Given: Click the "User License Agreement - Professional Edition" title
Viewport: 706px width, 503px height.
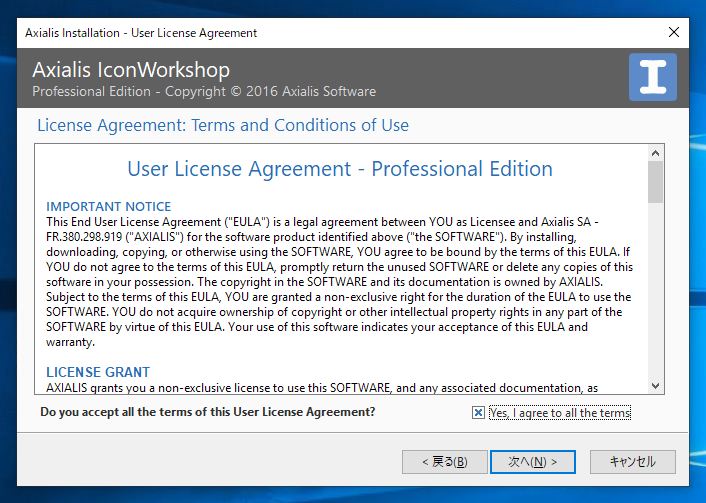Looking at the screenshot, I should click(340, 169).
